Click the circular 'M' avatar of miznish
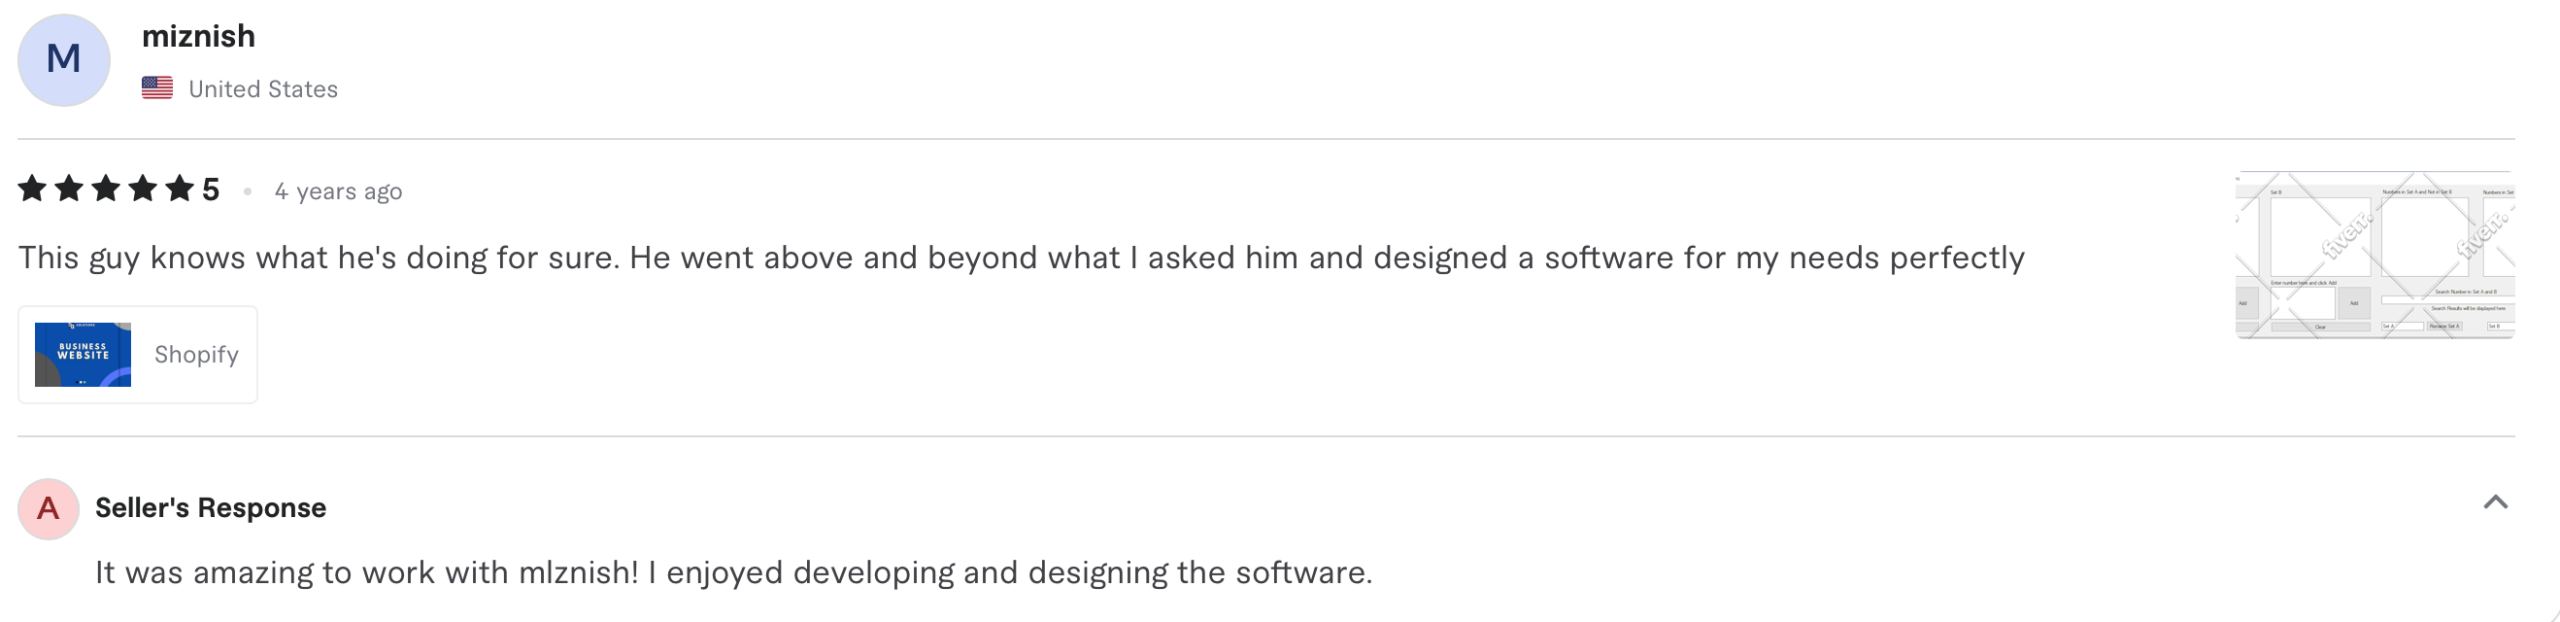Screen dimensions: 2560x622 coord(64,60)
